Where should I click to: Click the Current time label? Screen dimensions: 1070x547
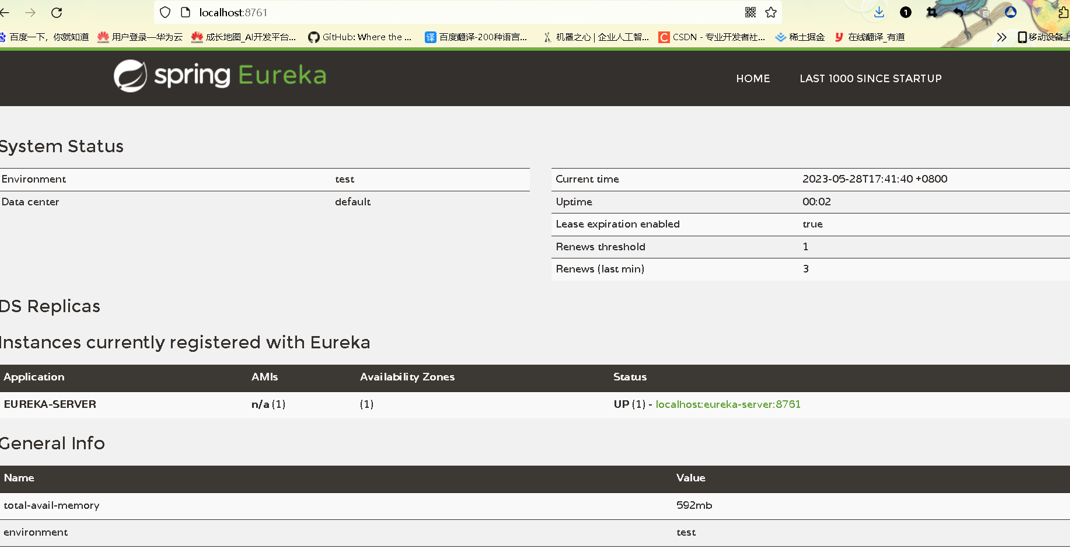click(587, 179)
